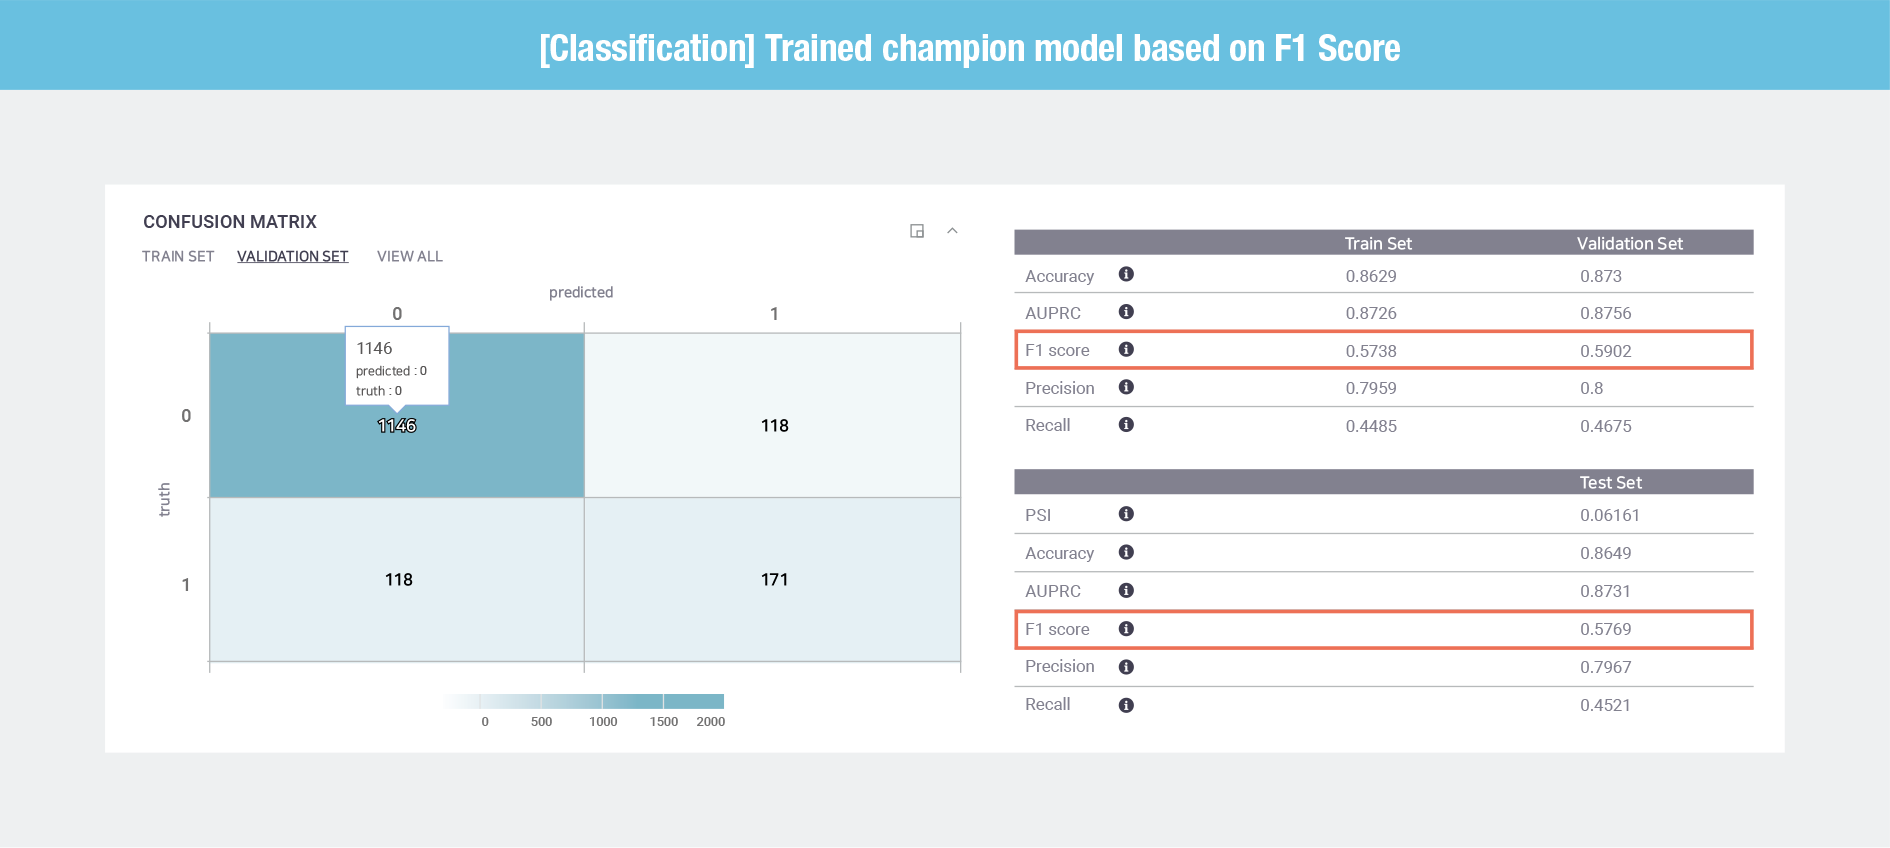Switch to the TRAIN SET tab
Screen dimensions: 1890x848
[x=178, y=256]
